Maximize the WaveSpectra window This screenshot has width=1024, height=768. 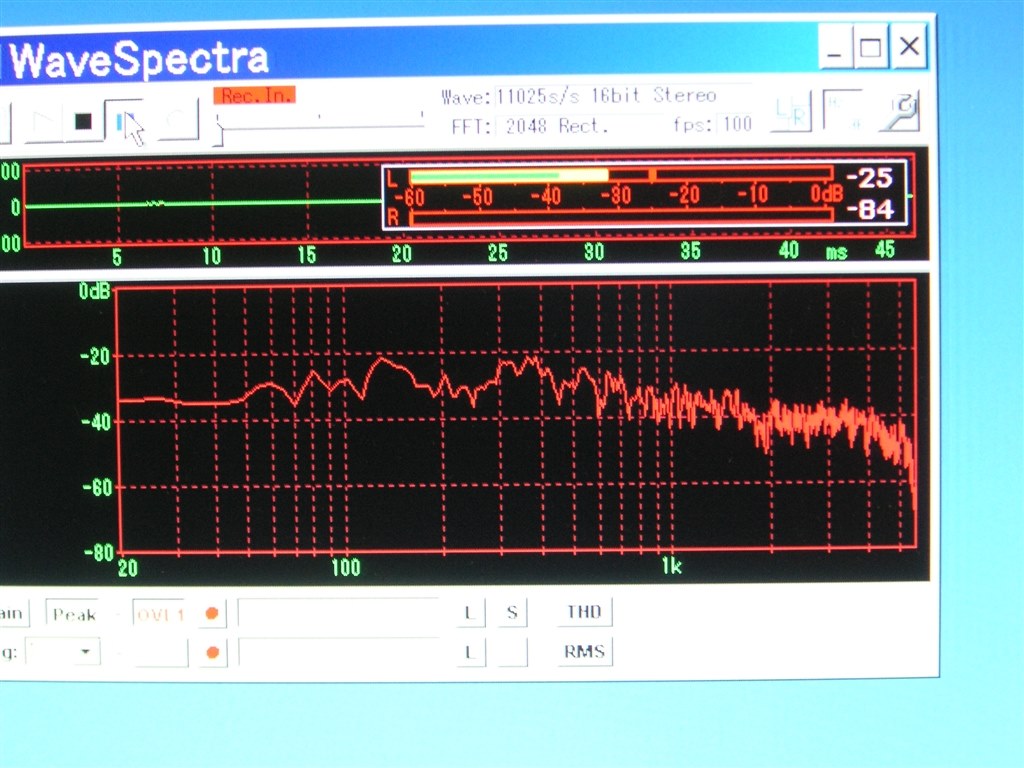pyautogui.click(x=871, y=47)
